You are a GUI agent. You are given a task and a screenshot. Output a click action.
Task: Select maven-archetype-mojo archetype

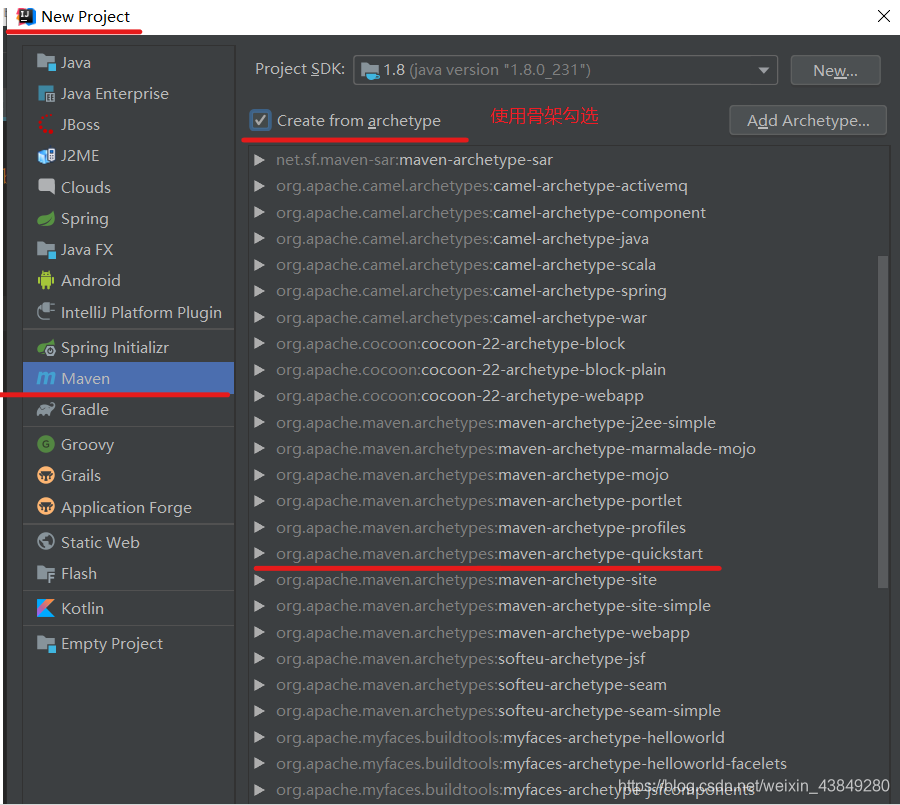(x=472, y=475)
